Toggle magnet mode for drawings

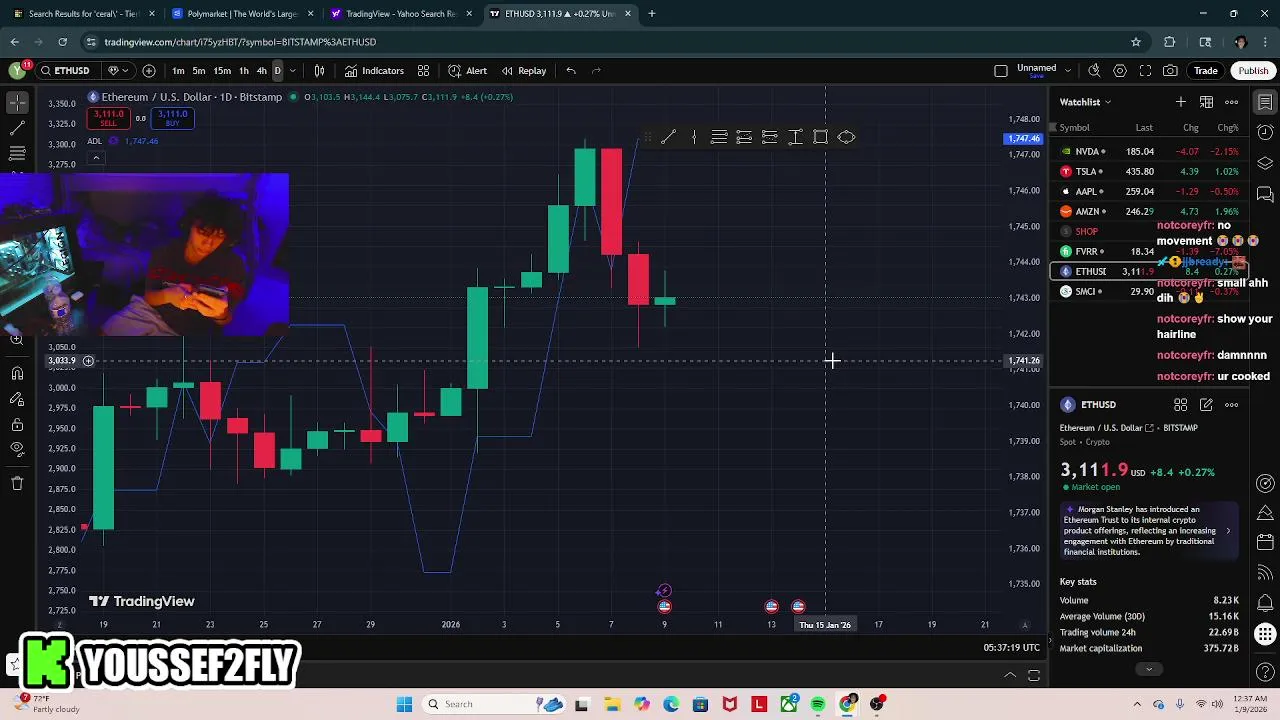17,374
